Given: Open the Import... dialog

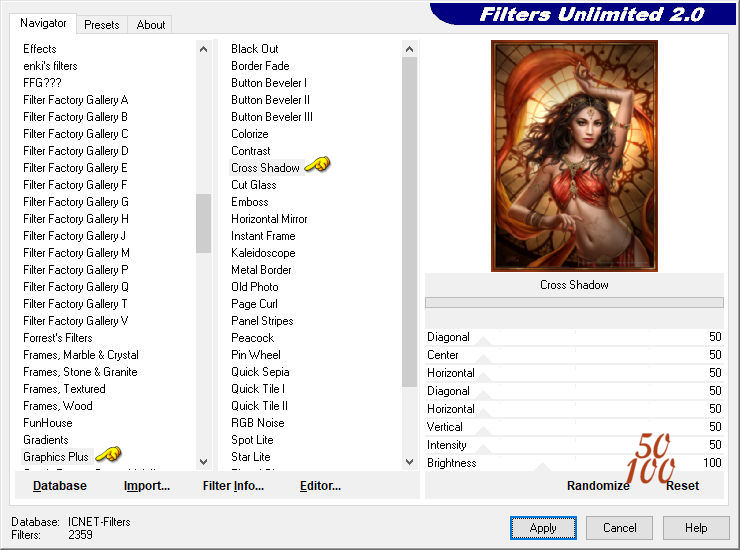Looking at the screenshot, I should tap(147, 486).
